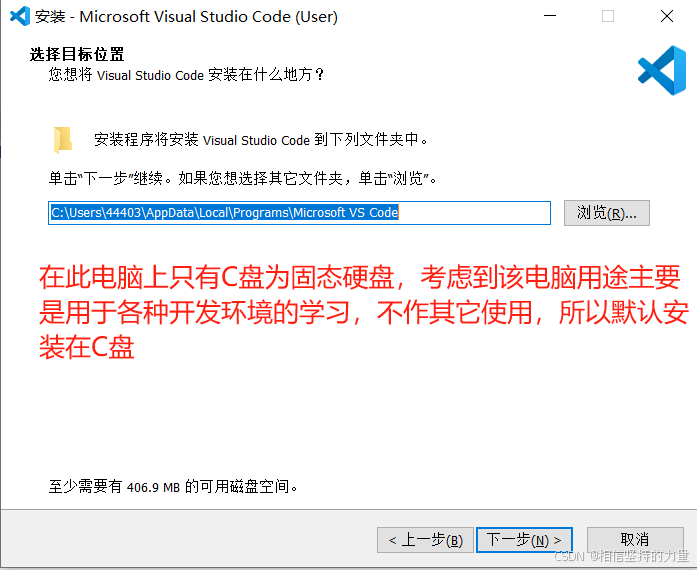Click the window title '安装 - Microsoft Visual Studio Code (User)'
The image size is (697, 570).
click(186, 16)
